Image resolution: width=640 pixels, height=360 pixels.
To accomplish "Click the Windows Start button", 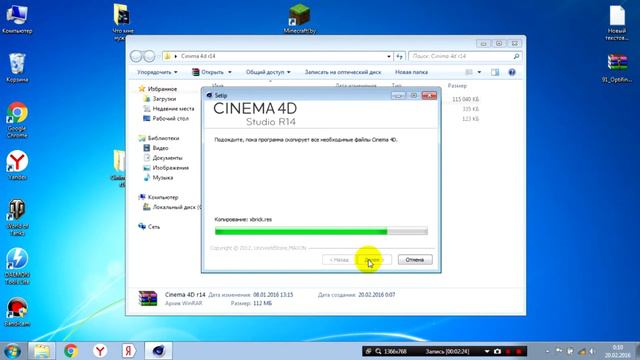I will [x=12, y=351].
